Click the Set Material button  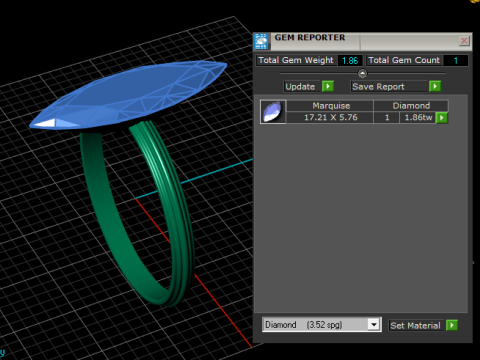[x=416, y=325]
